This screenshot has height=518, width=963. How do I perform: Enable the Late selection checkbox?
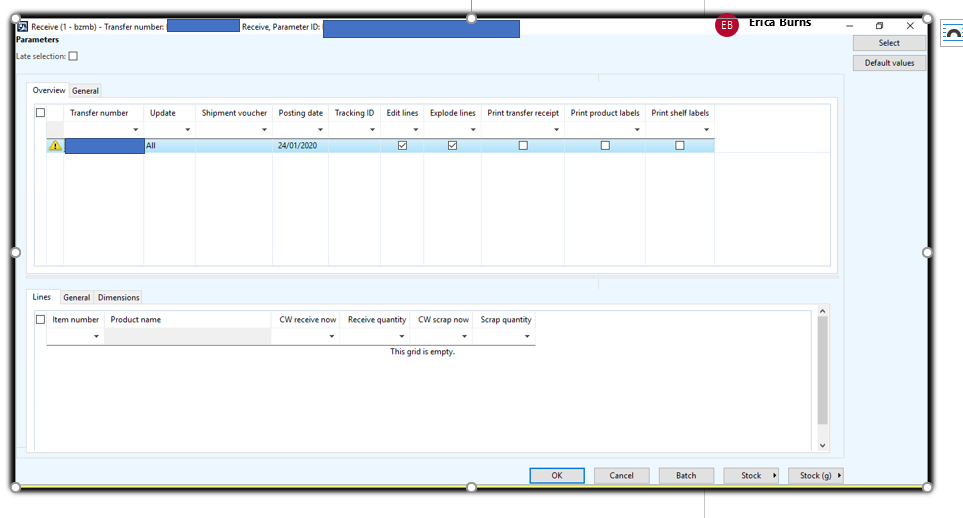[x=73, y=57]
